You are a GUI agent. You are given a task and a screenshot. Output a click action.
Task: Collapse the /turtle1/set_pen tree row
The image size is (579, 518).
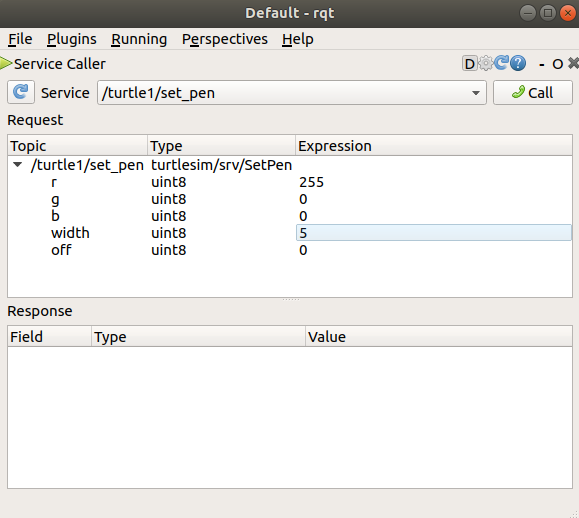click(17, 165)
